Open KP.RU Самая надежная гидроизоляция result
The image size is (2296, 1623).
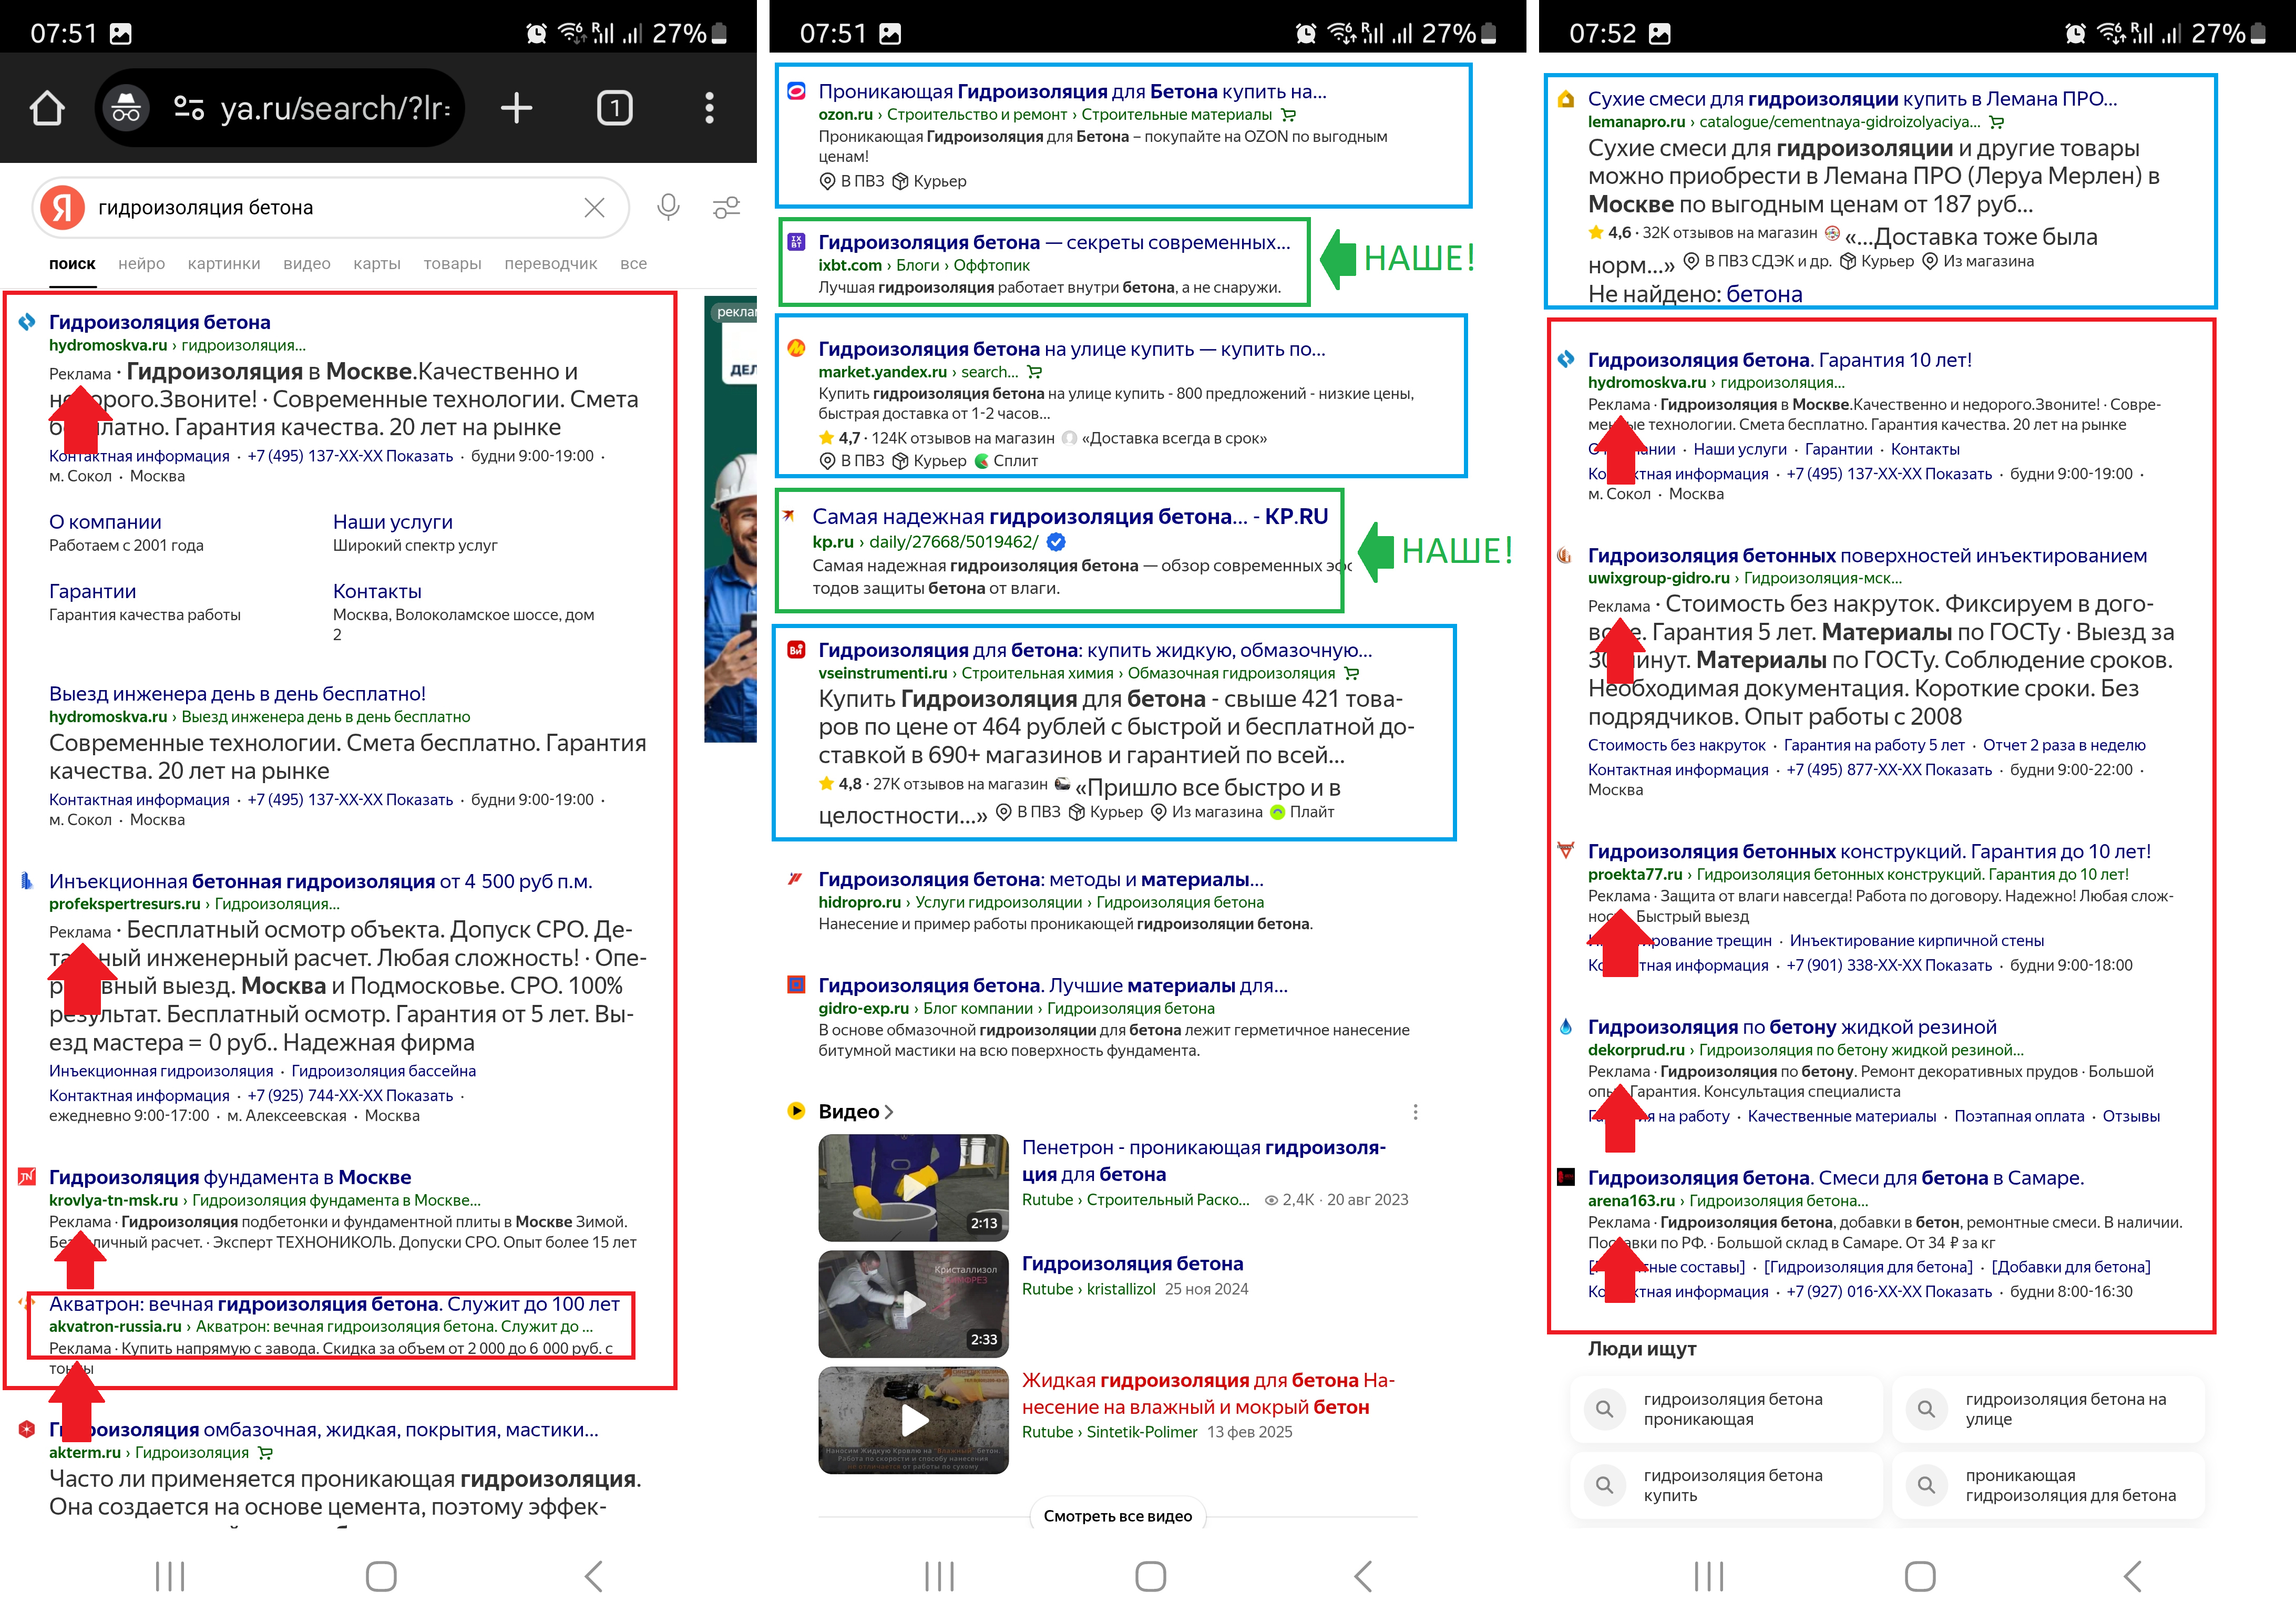pos(1070,517)
